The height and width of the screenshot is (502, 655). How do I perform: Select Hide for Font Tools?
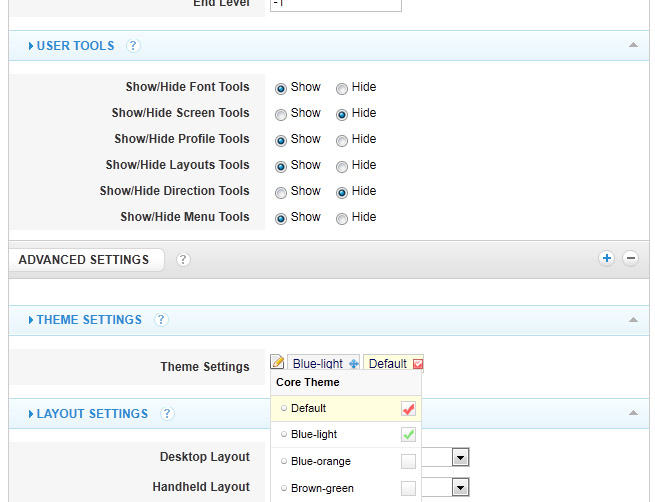click(x=342, y=89)
